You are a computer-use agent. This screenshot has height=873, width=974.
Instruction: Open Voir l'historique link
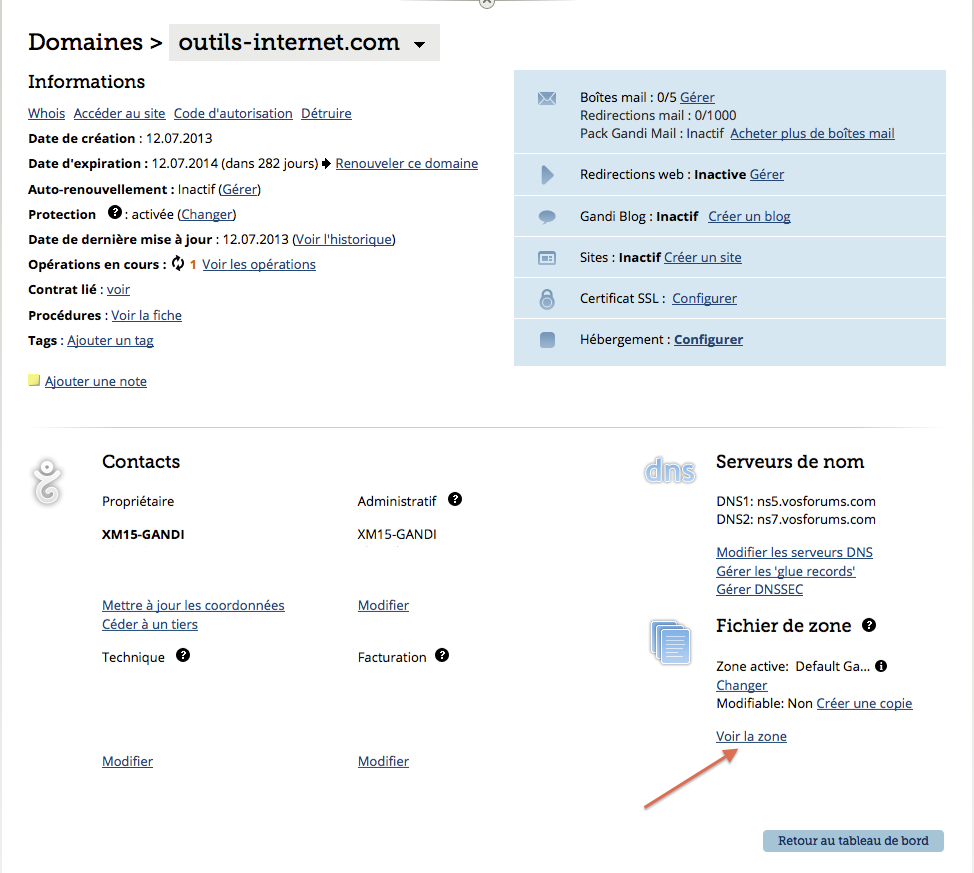344,239
